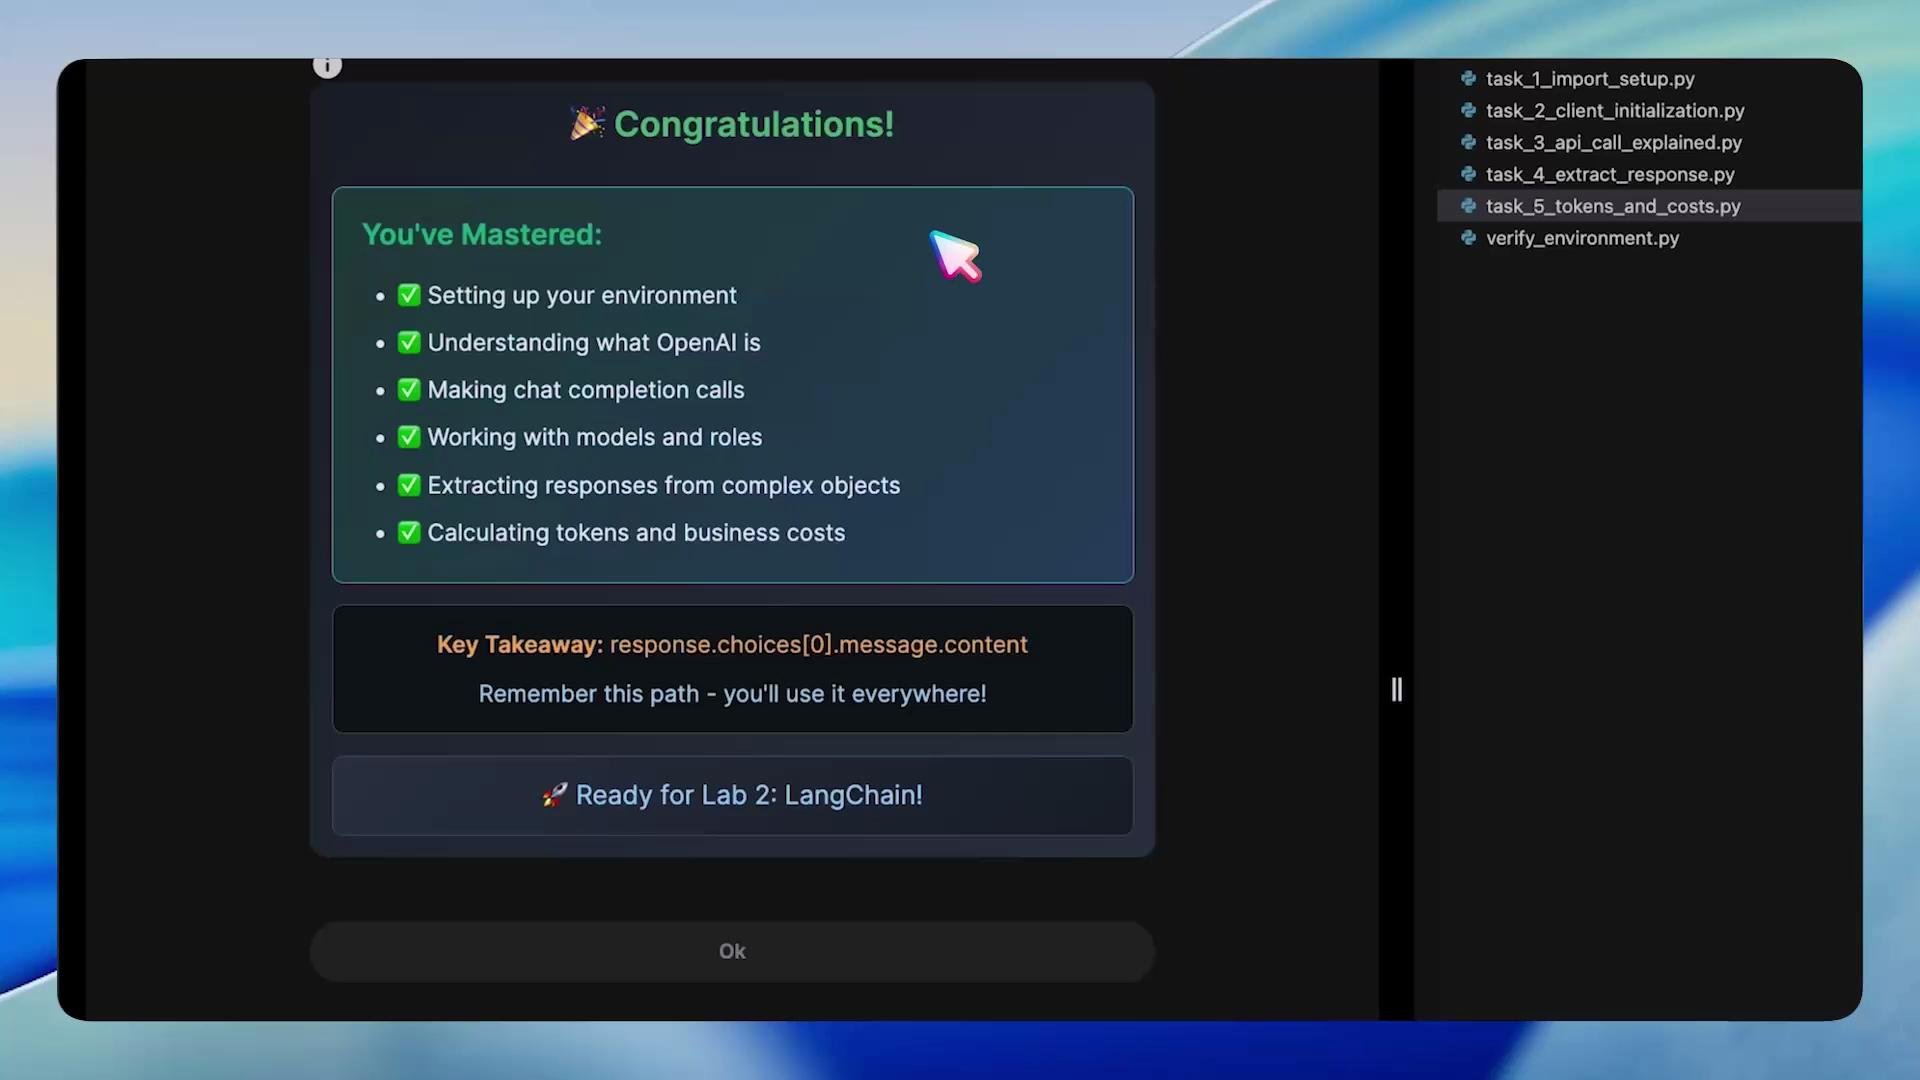Click Python icon next to verify_environment.py
This screenshot has width=1920, height=1080.
[1468, 238]
